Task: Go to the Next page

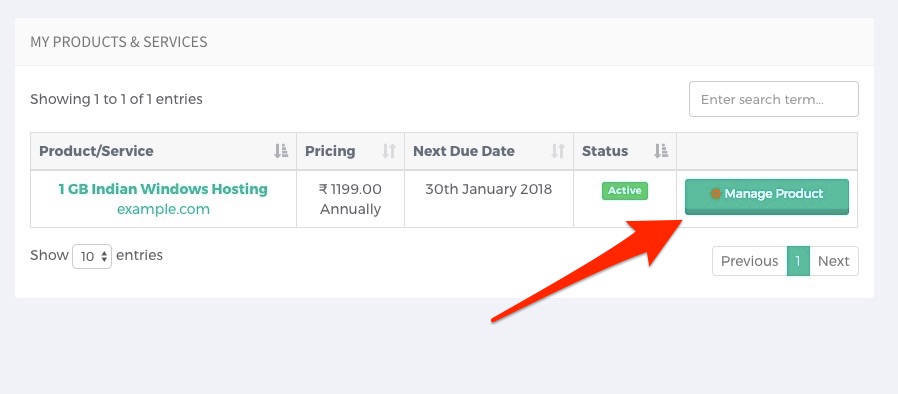Action: tap(833, 261)
